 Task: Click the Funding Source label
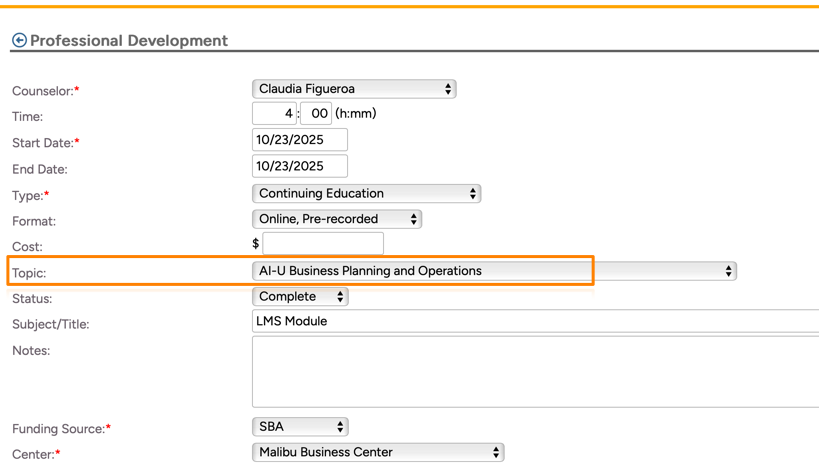click(58, 429)
